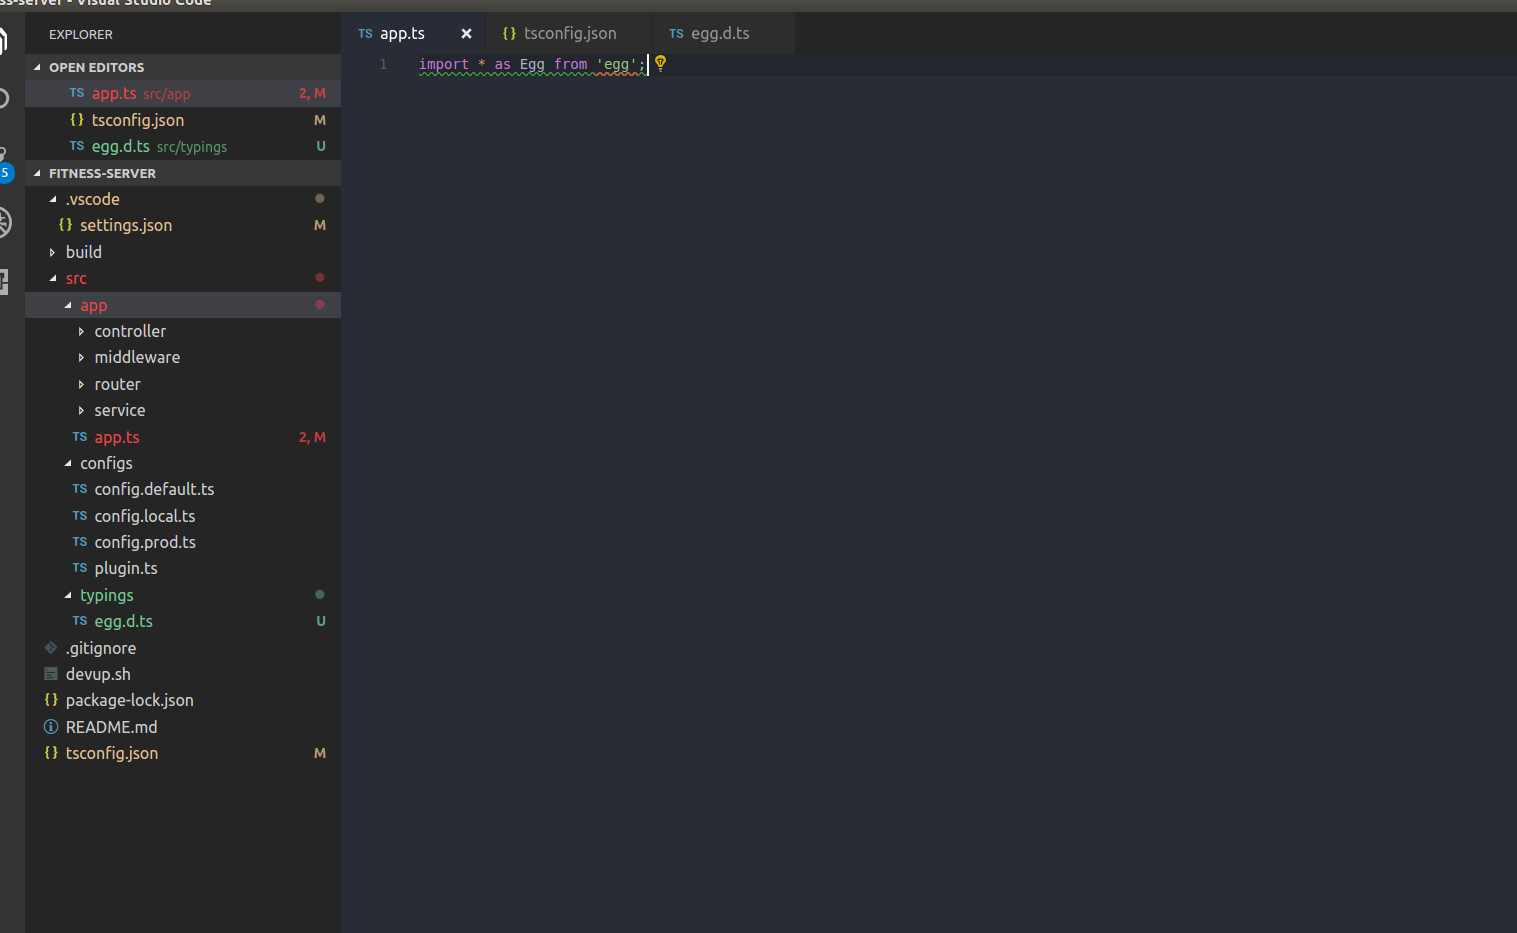Click the Debug icon in the activity bar
This screenshot has width=1517, height=933.
point(4,222)
